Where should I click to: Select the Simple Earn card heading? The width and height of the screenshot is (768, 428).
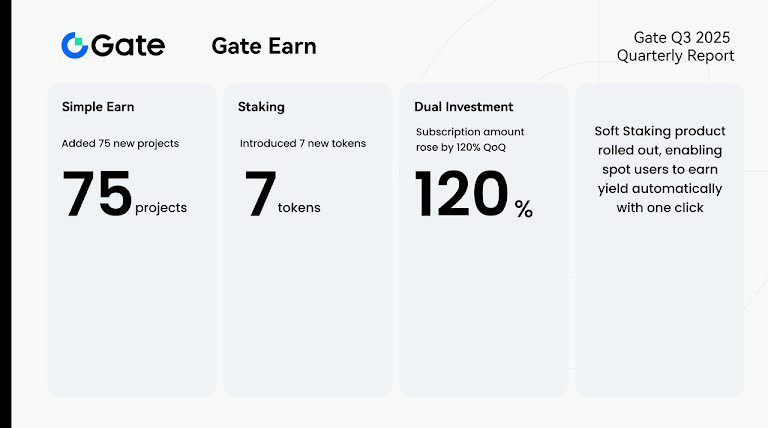click(98, 106)
